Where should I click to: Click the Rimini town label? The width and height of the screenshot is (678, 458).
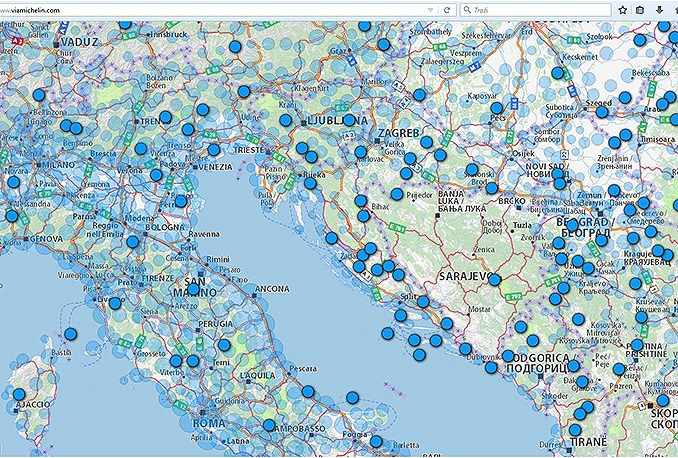[218, 259]
